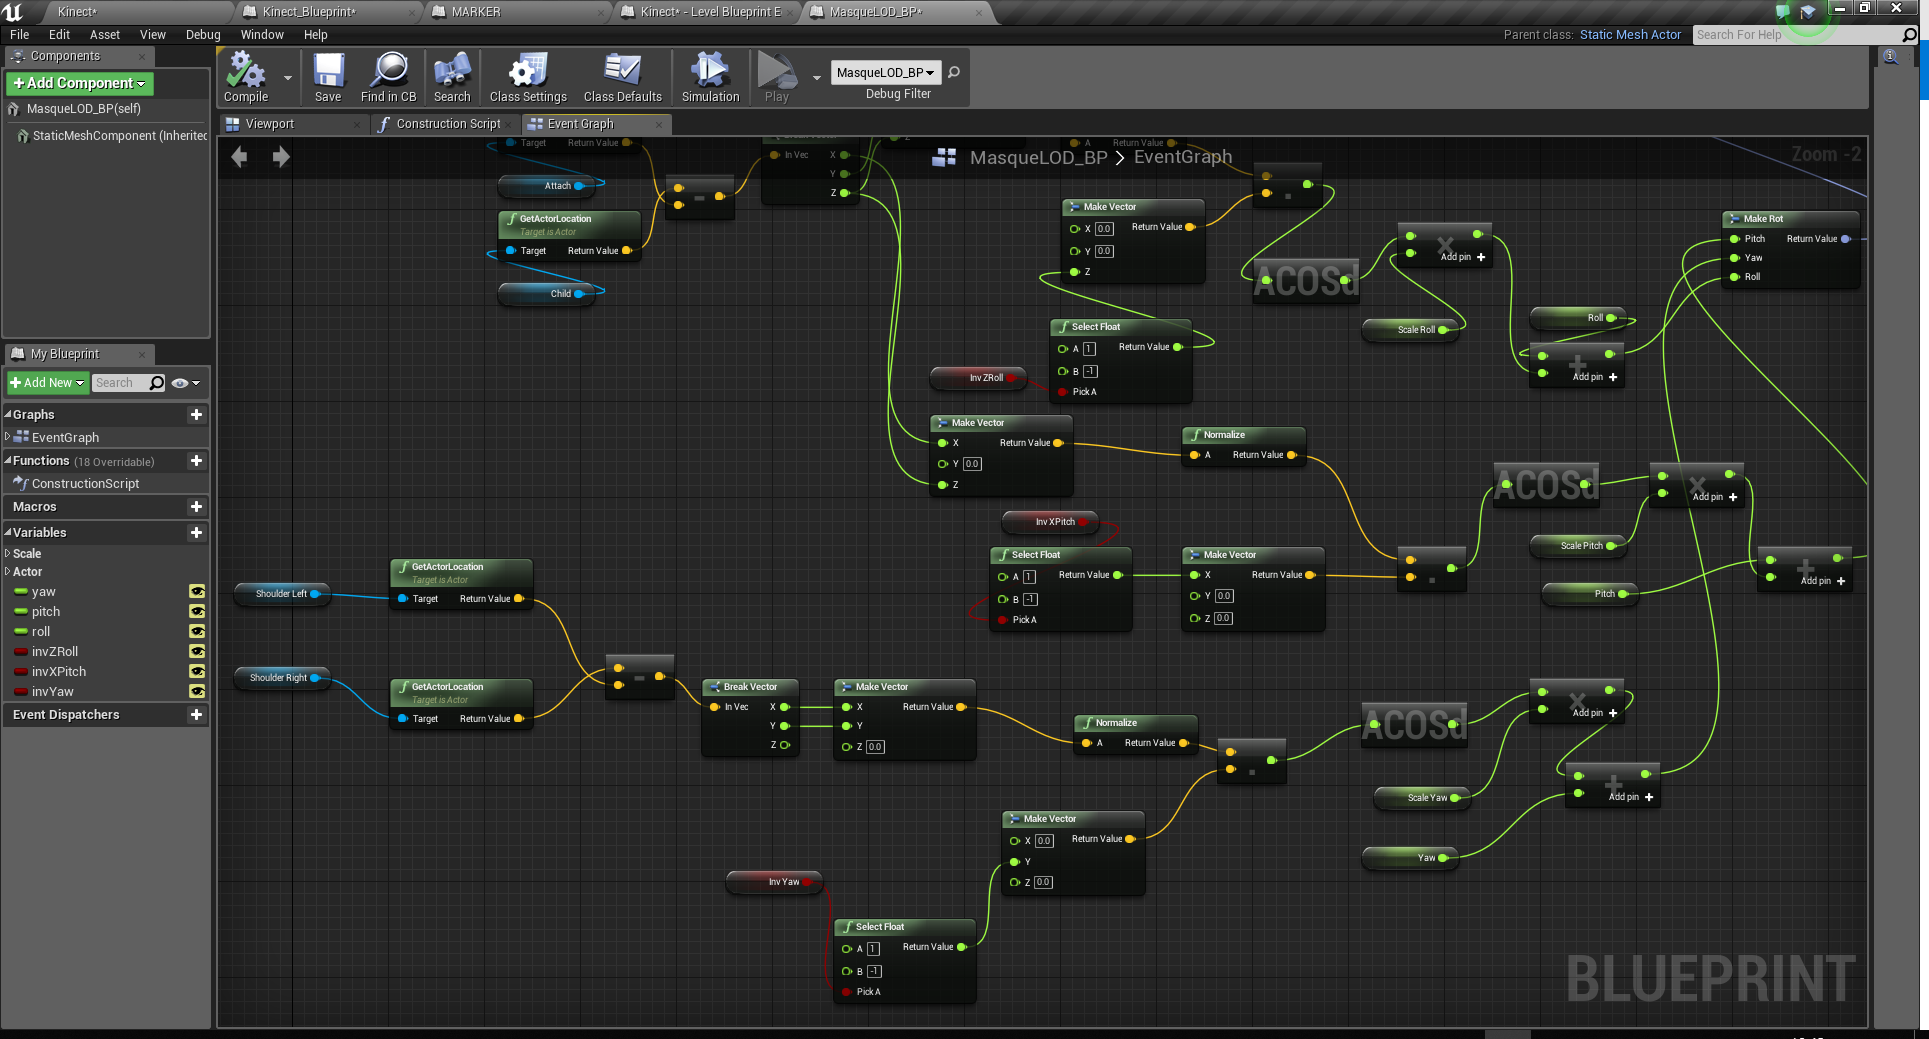Click MasqueLOD_BP in the graph breadcrumb
The width and height of the screenshot is (1929, 1039).
1039,157
